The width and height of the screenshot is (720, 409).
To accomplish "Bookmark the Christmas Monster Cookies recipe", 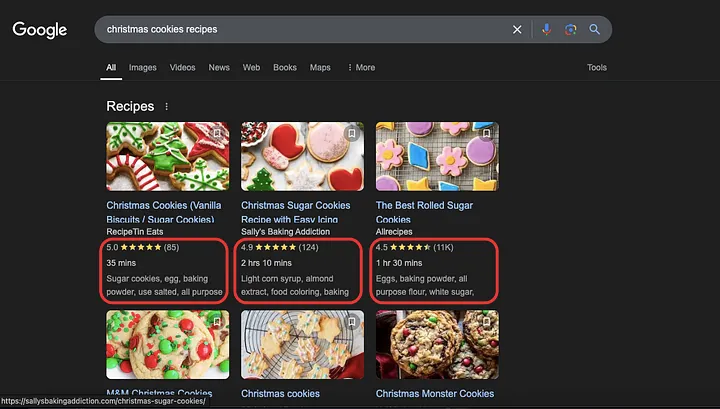I will [486, 322].
